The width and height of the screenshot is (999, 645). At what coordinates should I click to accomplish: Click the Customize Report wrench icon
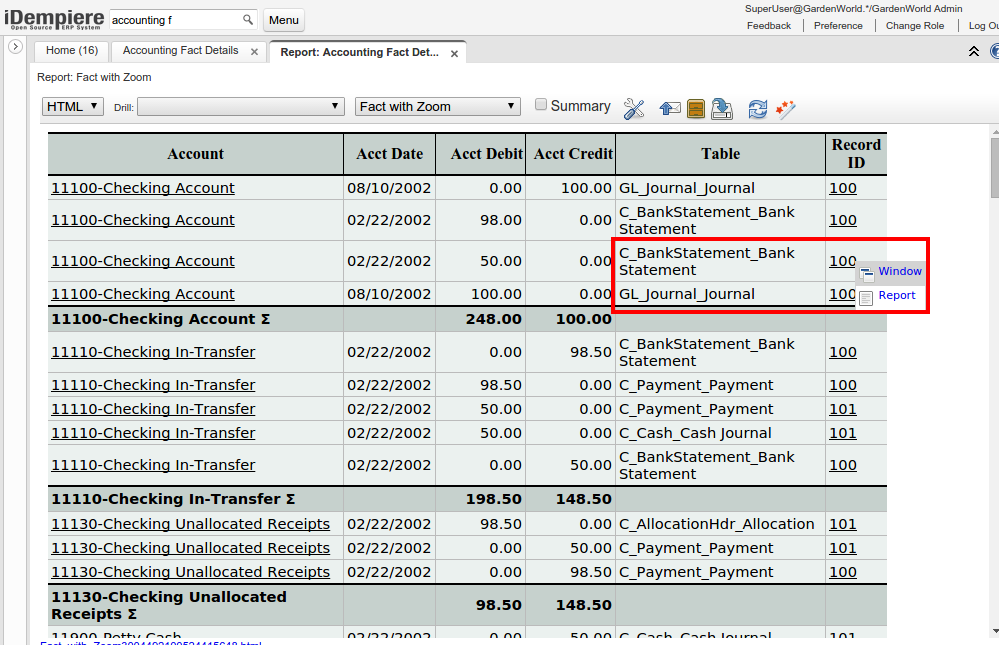[x=634, y=108]
